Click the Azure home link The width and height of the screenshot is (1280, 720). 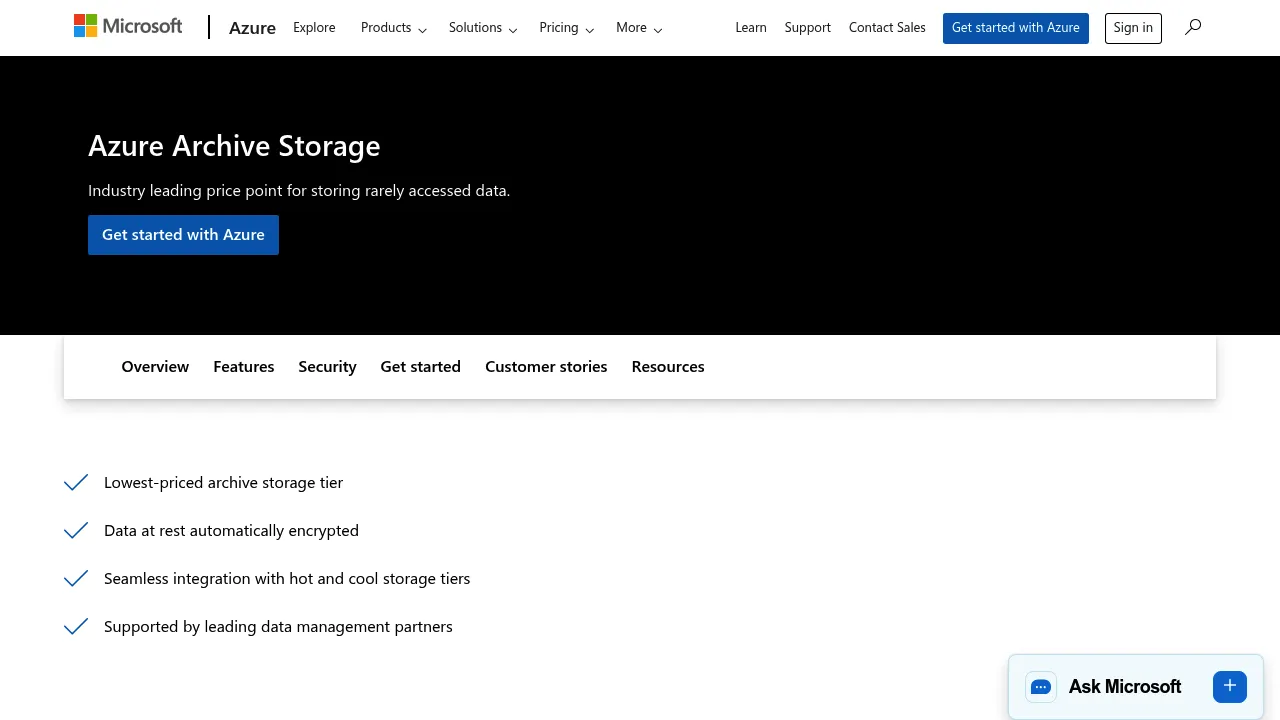pos(252,28)
